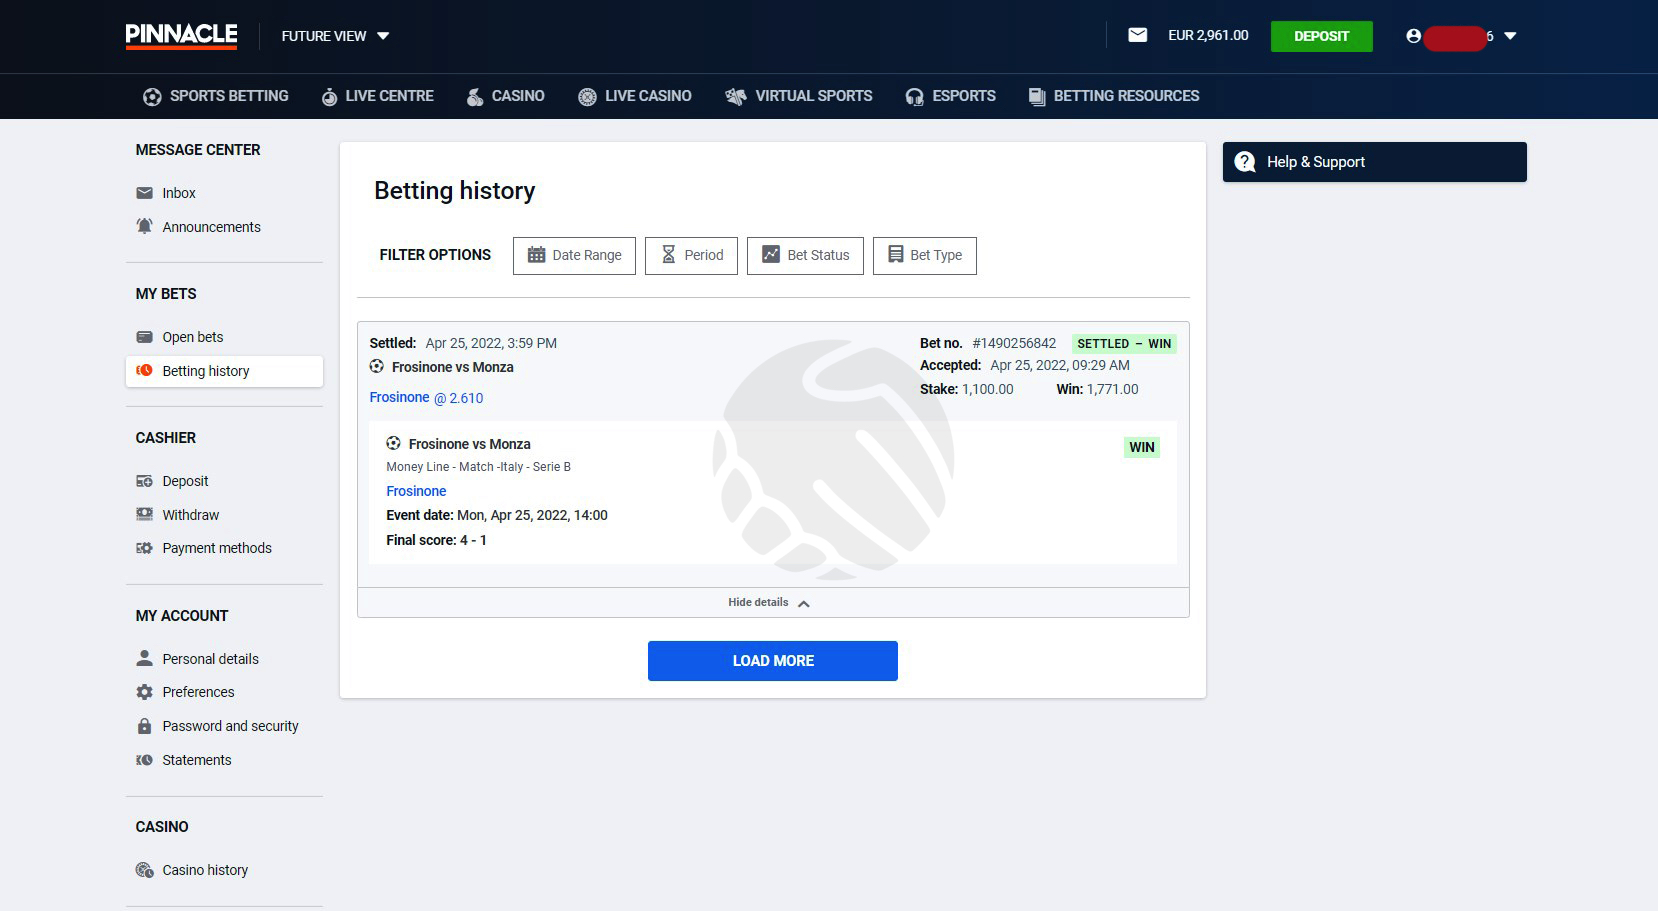
Task: Click the ticket icon next to Open bets
Action: (145, 337)
